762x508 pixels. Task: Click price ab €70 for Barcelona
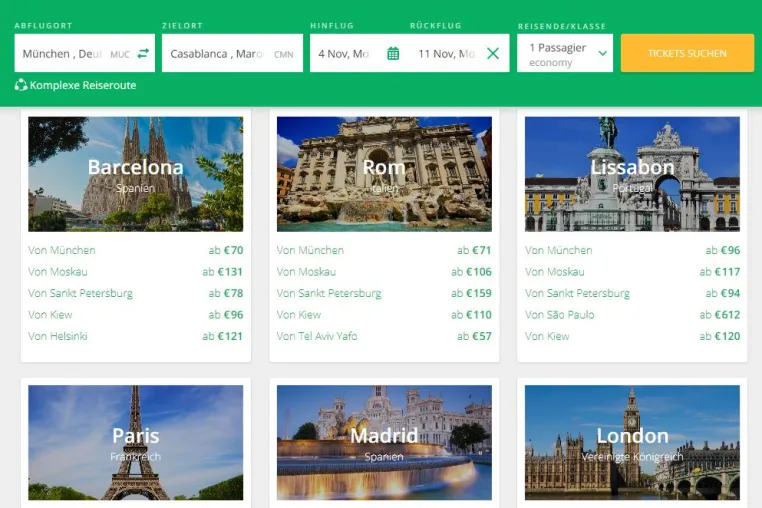tap(226, 250)
